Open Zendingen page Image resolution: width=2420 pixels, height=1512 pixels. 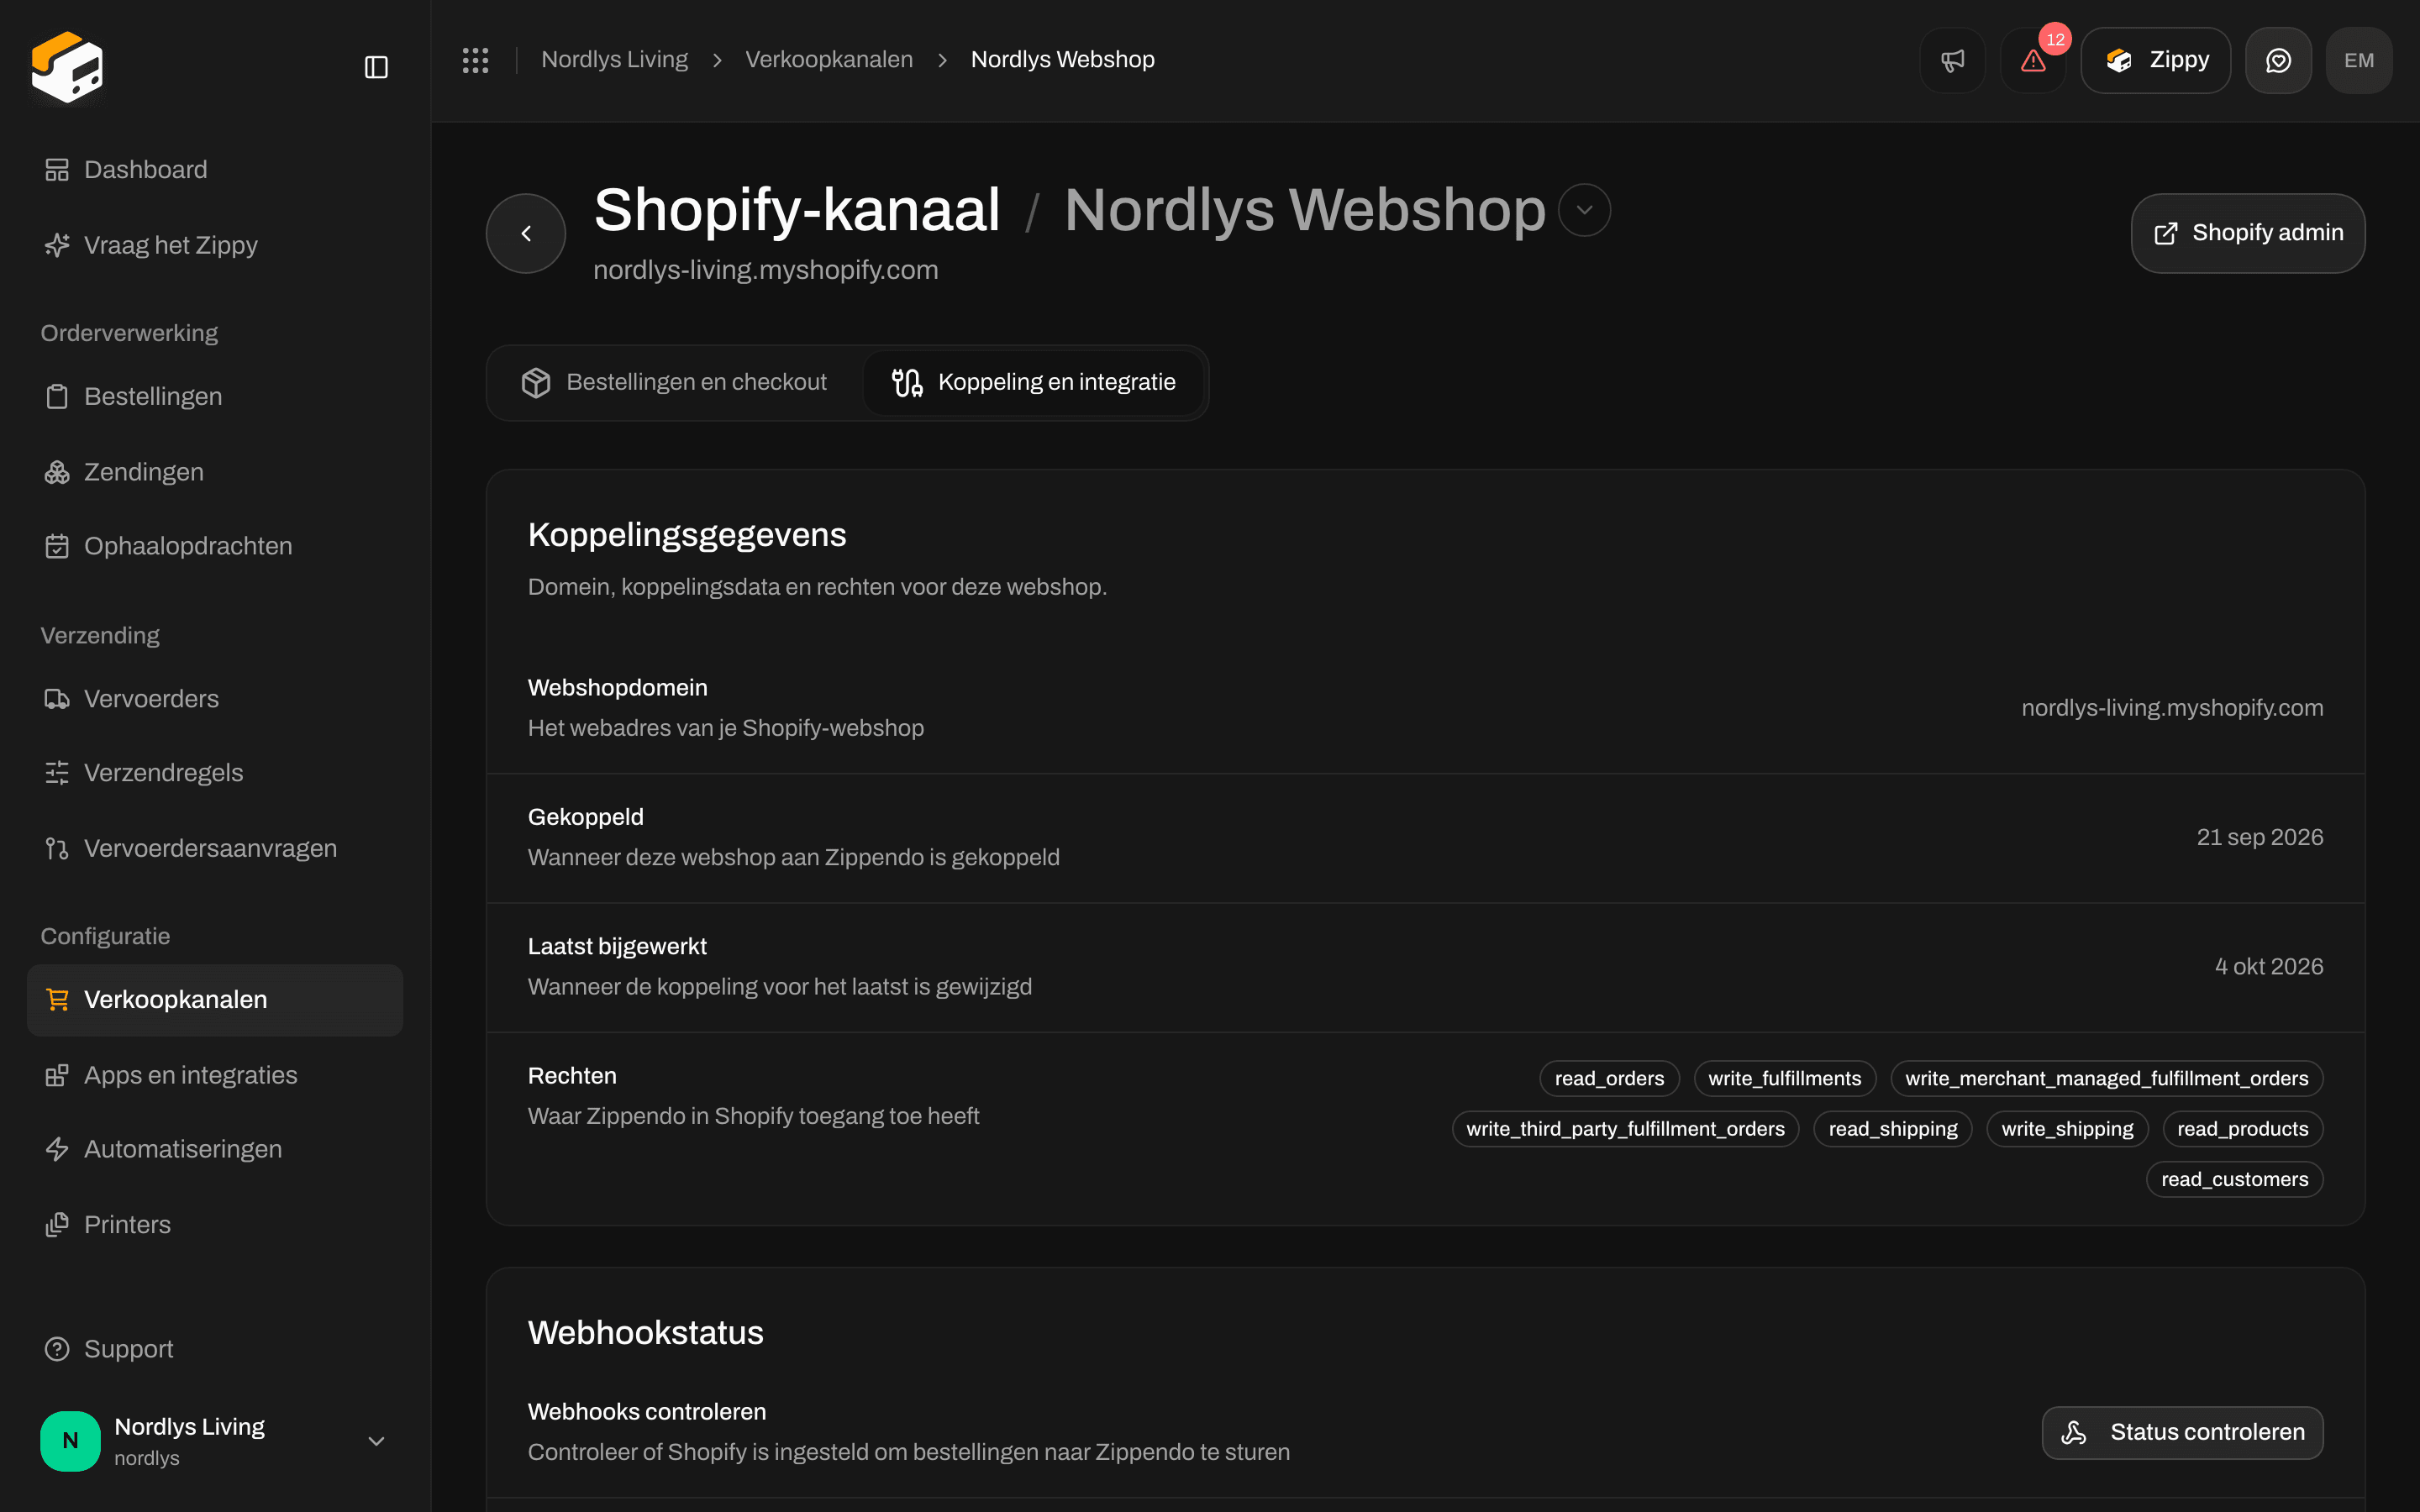215,471
